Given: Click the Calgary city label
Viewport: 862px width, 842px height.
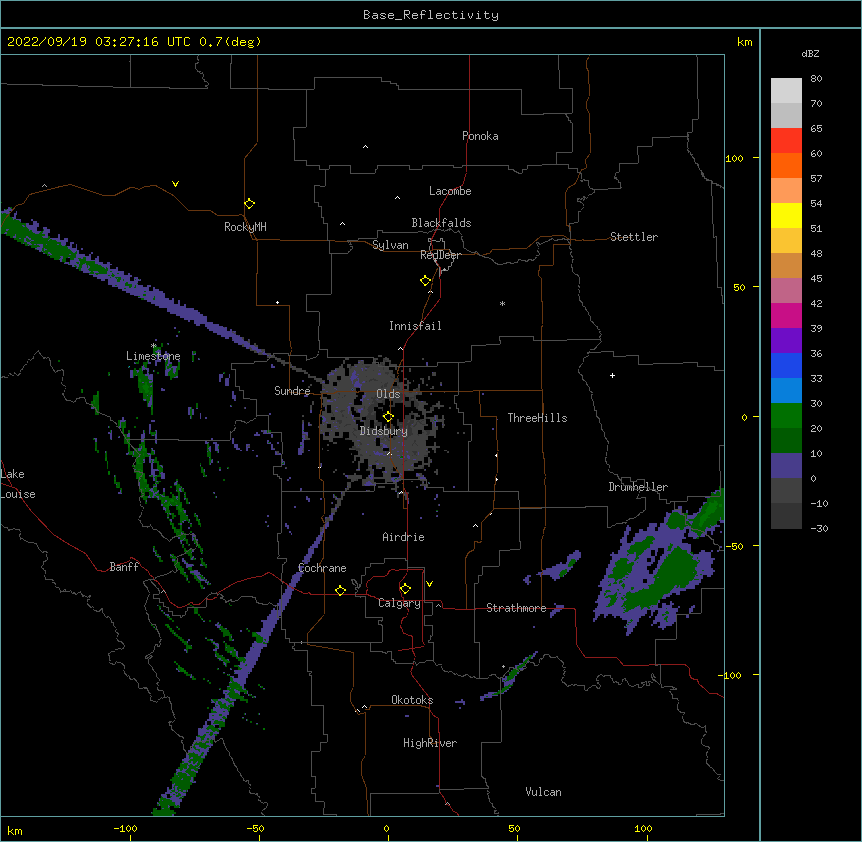Looking at the screenshot, I should tap(399, 603).
